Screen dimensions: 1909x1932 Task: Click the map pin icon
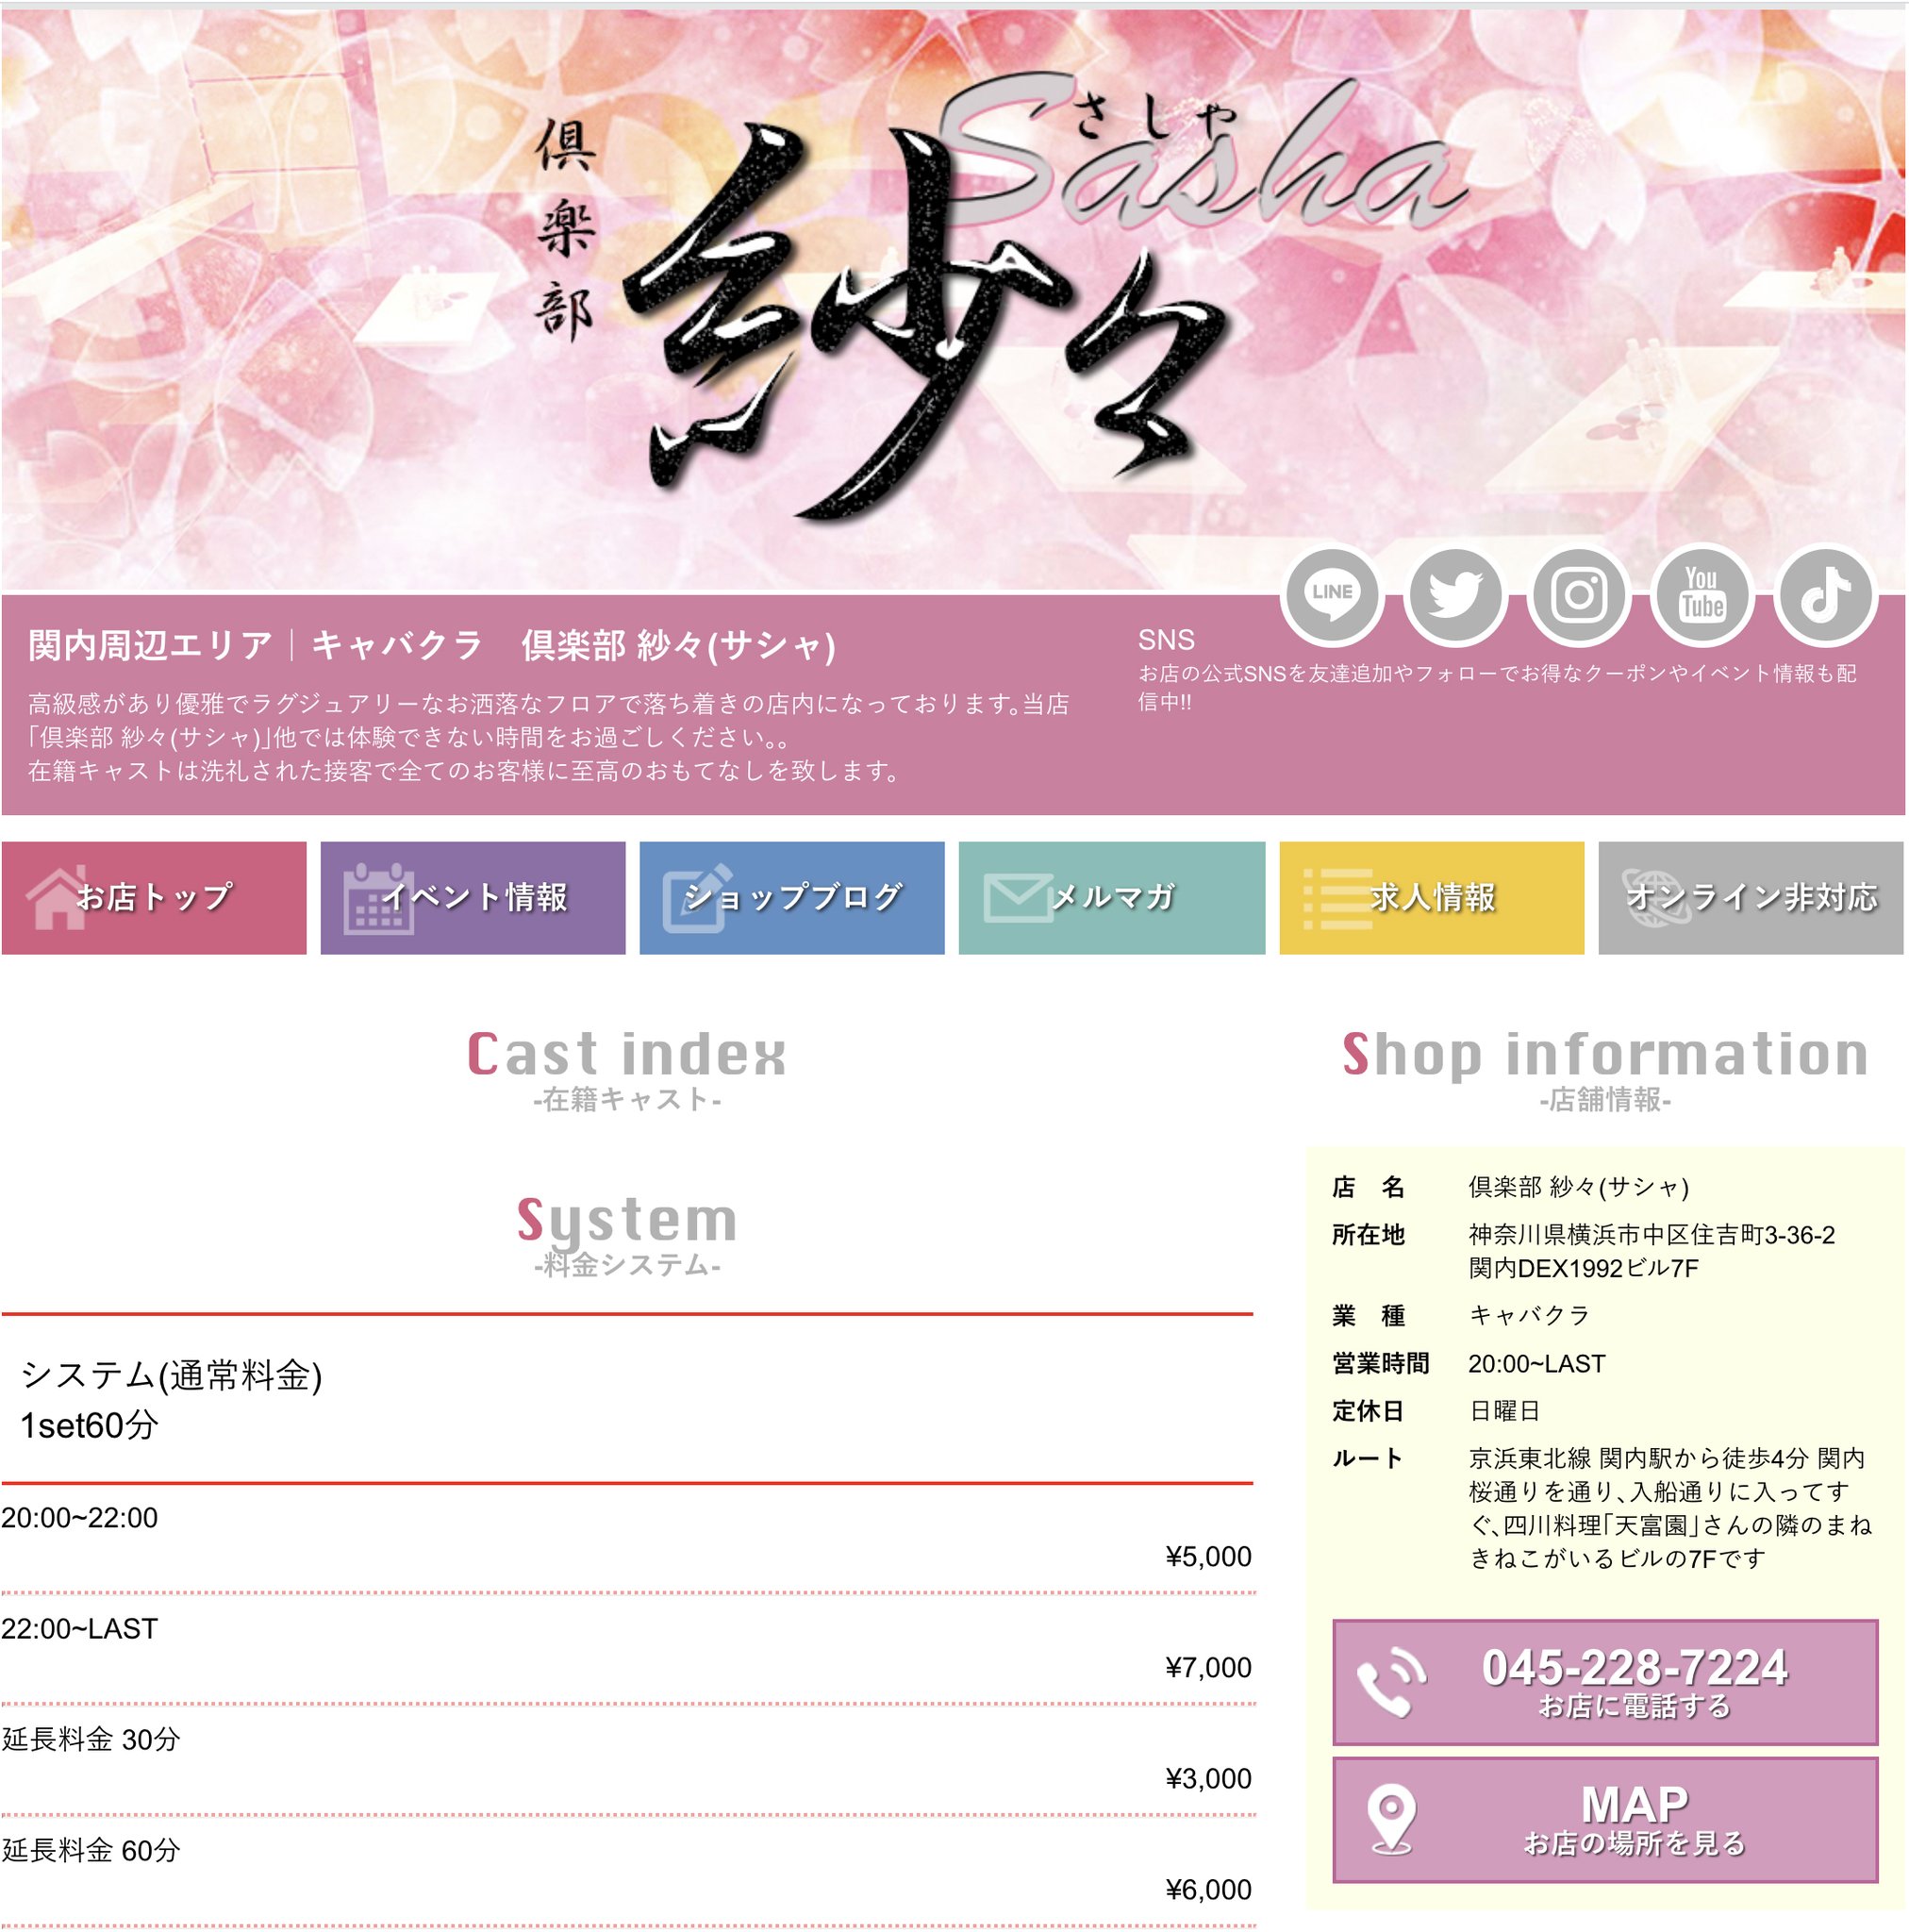point(1391,1819)
